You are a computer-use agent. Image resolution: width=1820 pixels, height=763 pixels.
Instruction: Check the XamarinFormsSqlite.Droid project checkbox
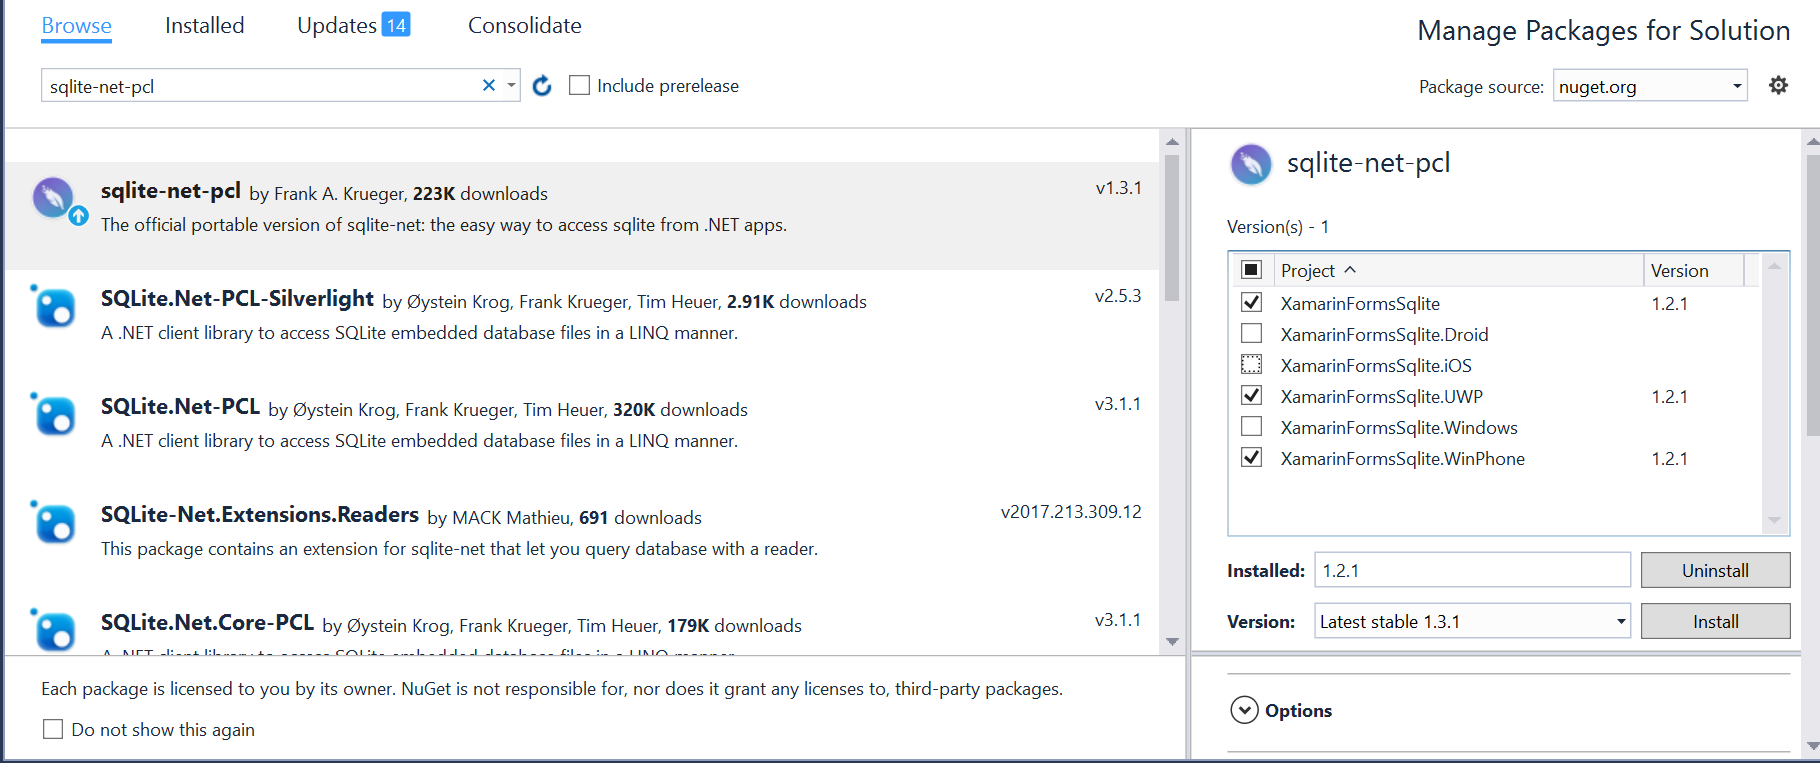1251,333
